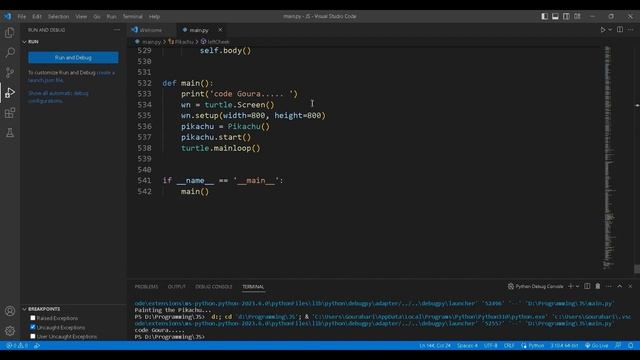Toggle secondary side bar layout icon
Viewport: 640px width, 360px height.
(x=566, y=16)
